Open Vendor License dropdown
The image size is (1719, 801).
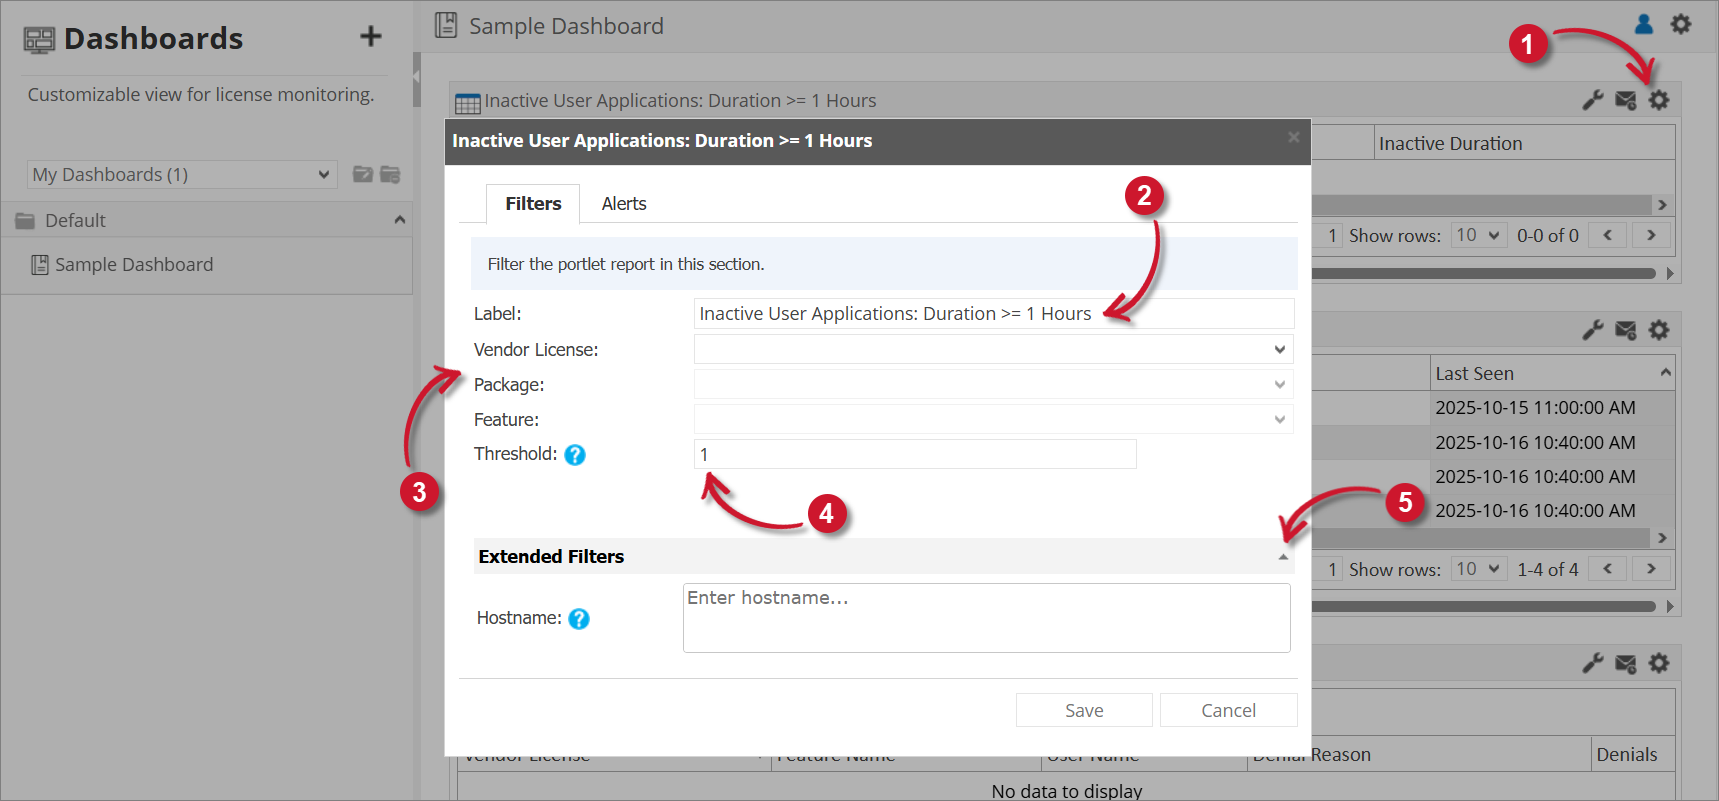(994, 349)
